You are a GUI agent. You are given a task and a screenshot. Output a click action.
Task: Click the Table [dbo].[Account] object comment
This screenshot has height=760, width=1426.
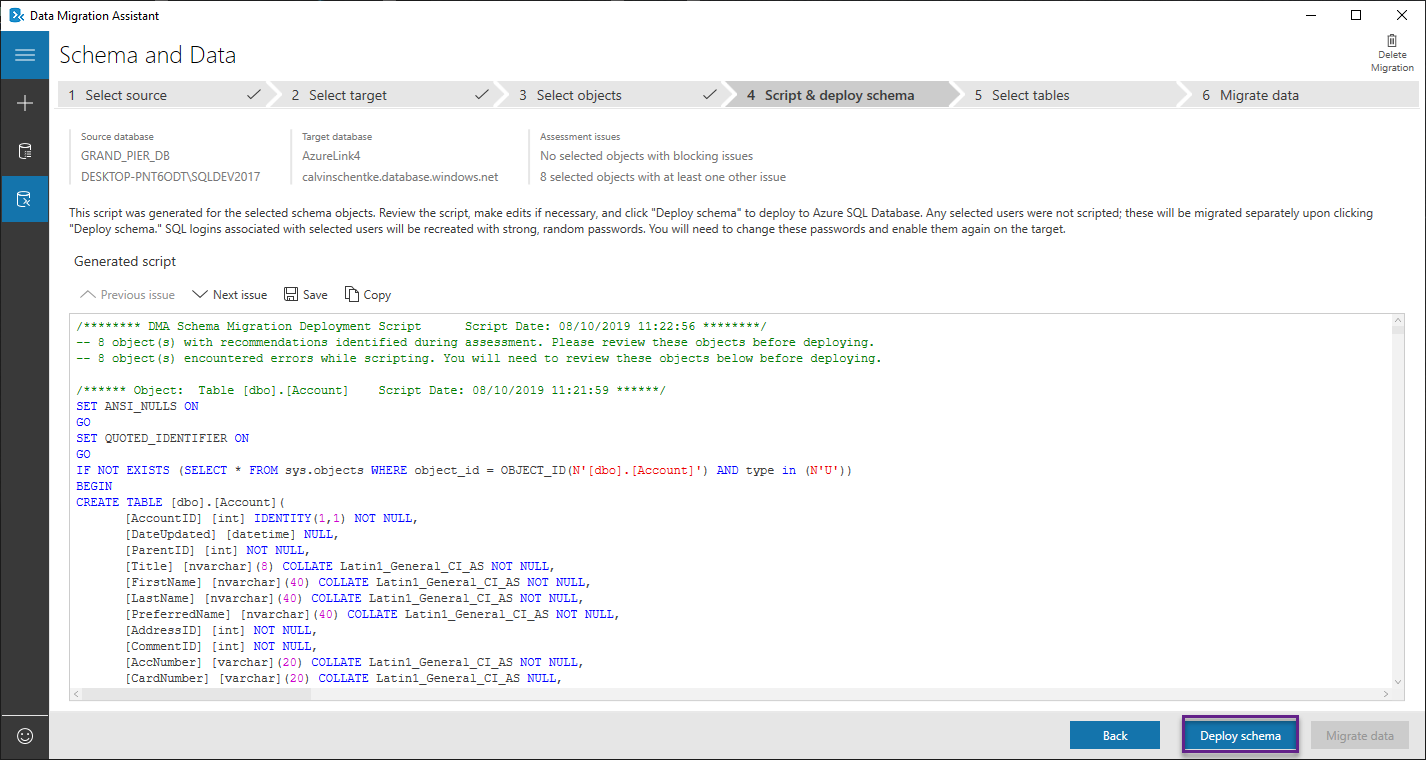pos(371,390)
